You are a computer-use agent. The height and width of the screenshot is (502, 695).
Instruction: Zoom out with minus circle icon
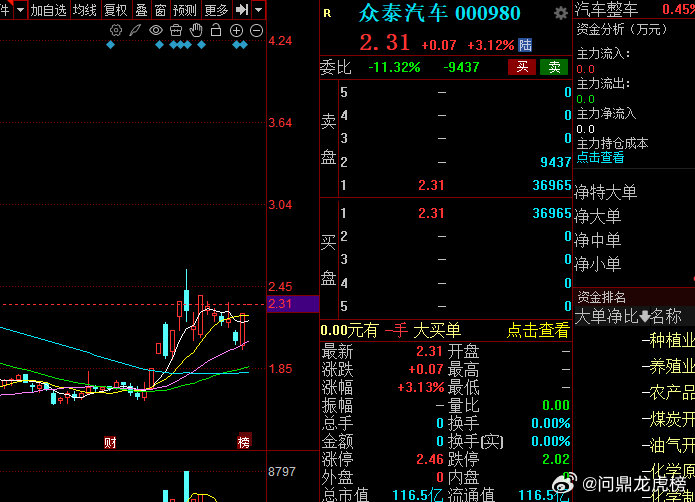[257, 30]
